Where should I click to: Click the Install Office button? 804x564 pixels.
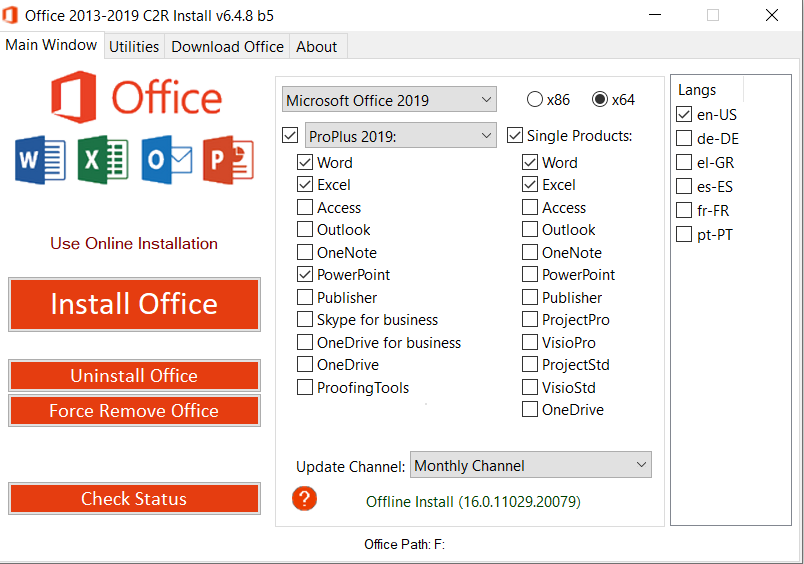[134, 304]
